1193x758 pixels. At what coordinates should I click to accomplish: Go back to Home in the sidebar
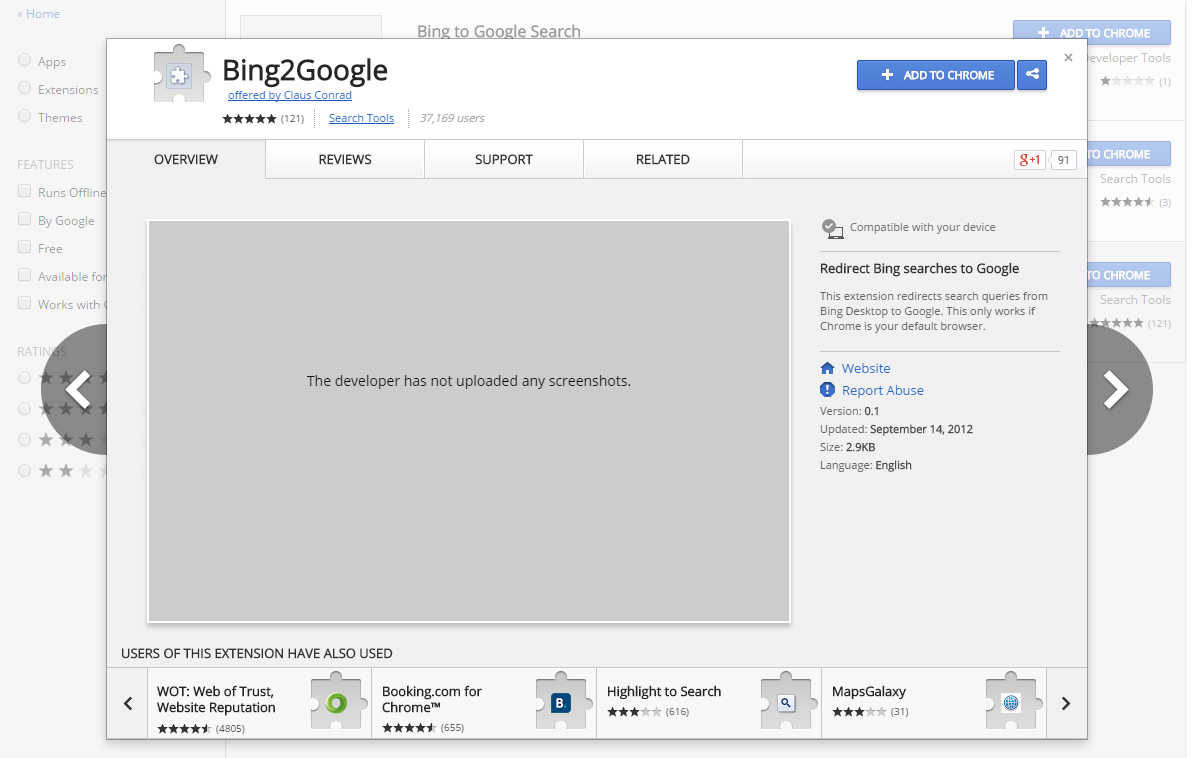pos(38,14)
